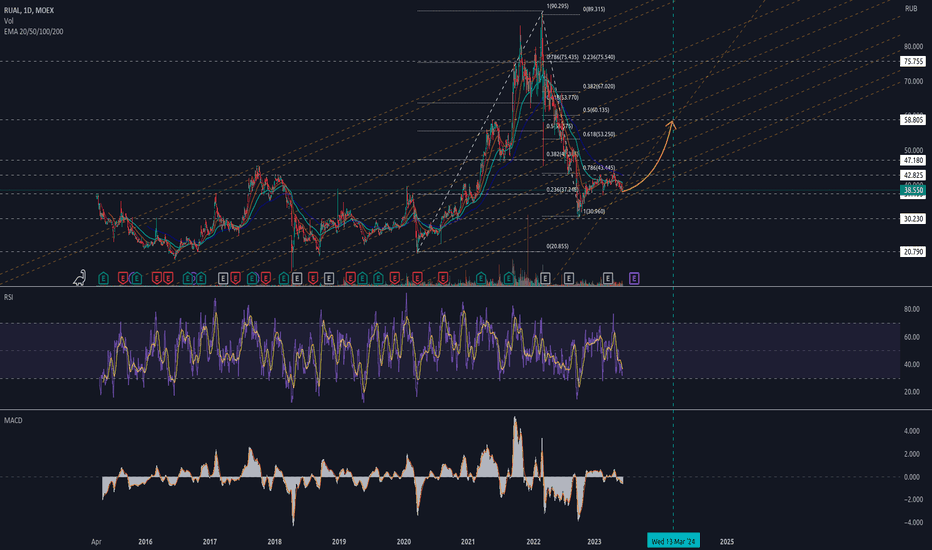Click the Wed 13 Mar '24 date label
This screenshot has height=550, width=932.
coord(673,541)
